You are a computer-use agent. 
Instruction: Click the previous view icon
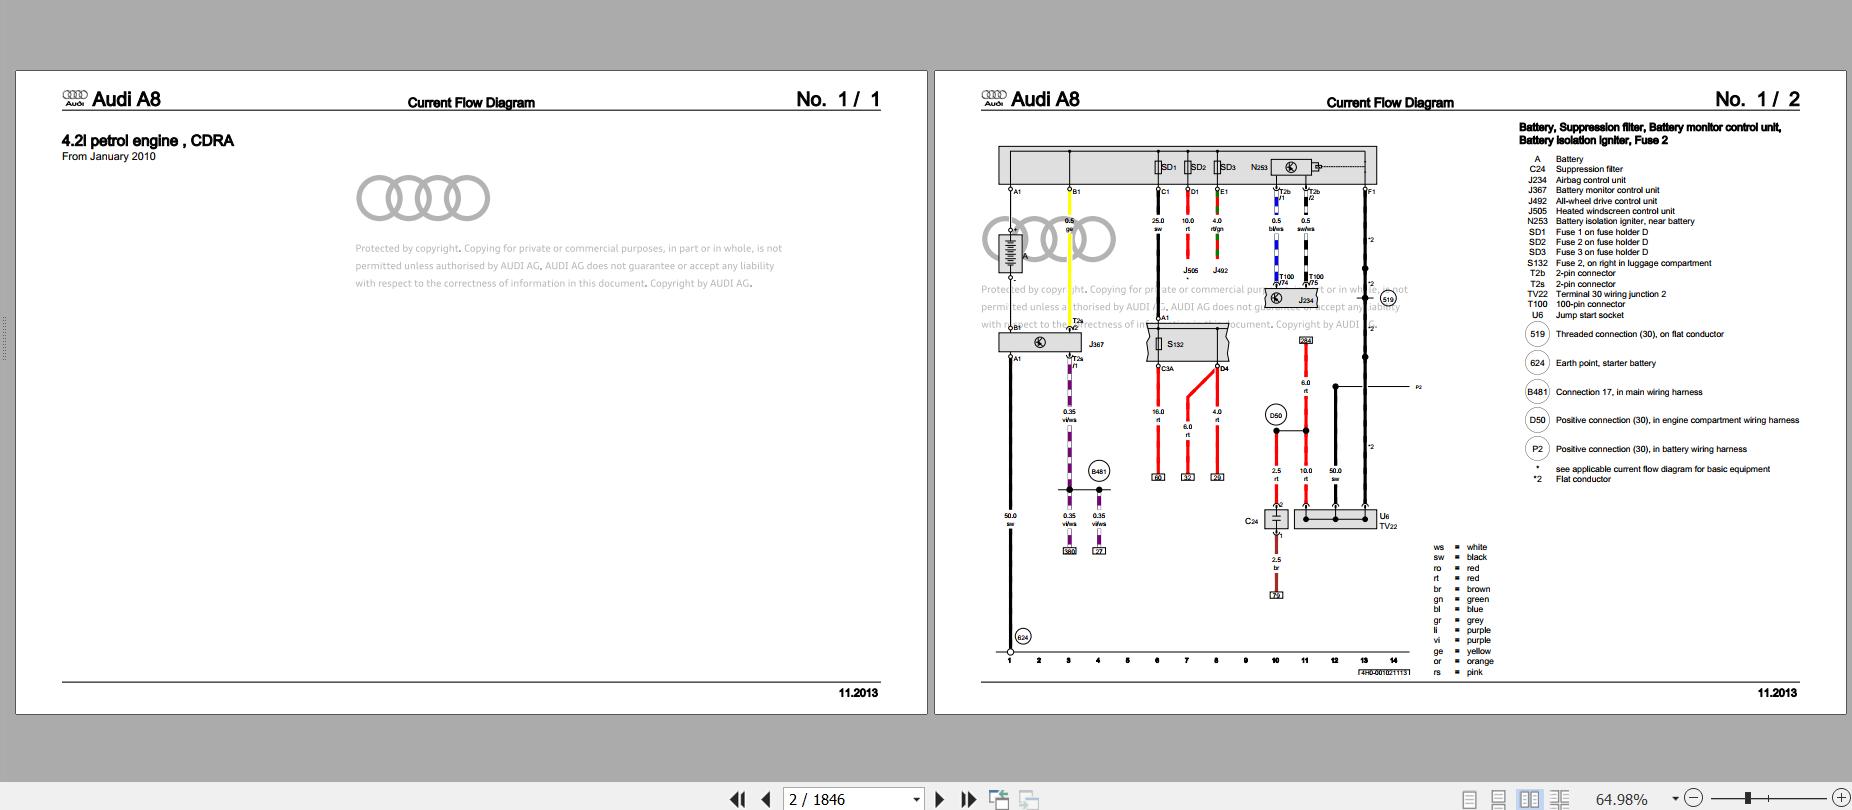tap(998, 799)
